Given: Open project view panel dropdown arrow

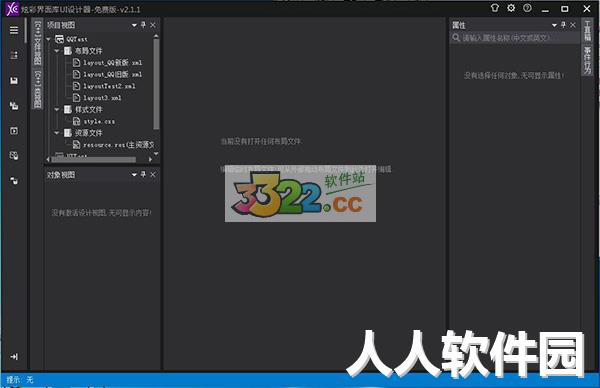Looking at the screenshot, I should 134,25.
